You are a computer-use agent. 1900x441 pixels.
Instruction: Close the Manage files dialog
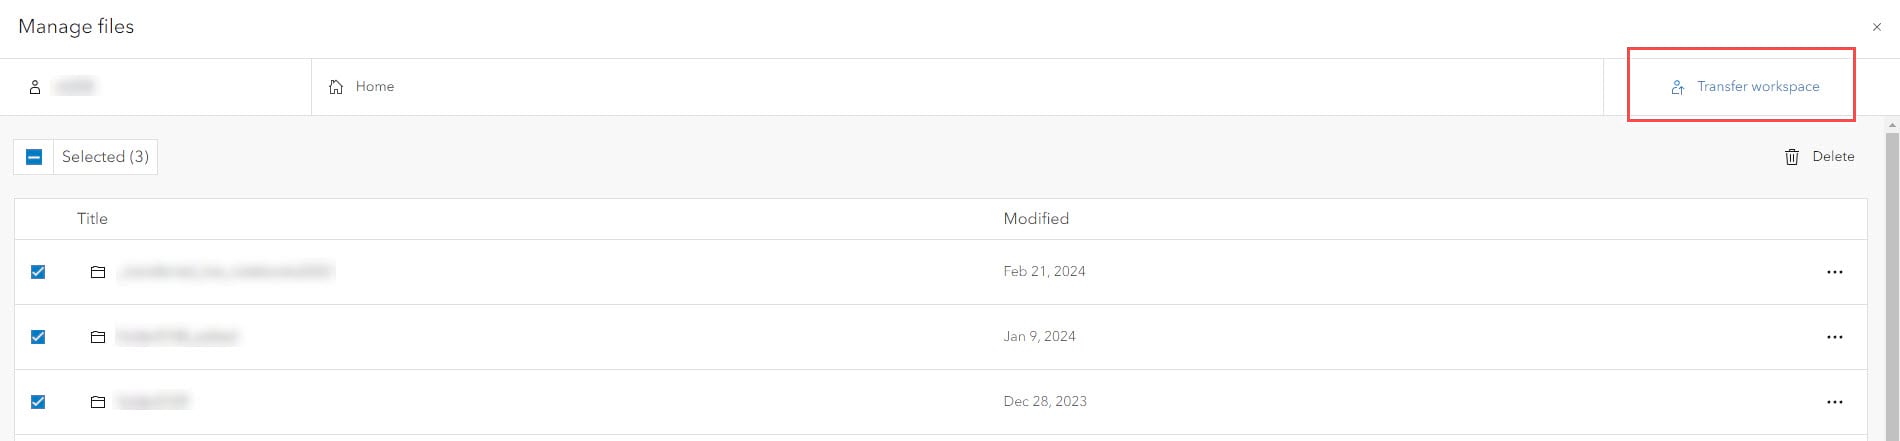[1877, 27]
